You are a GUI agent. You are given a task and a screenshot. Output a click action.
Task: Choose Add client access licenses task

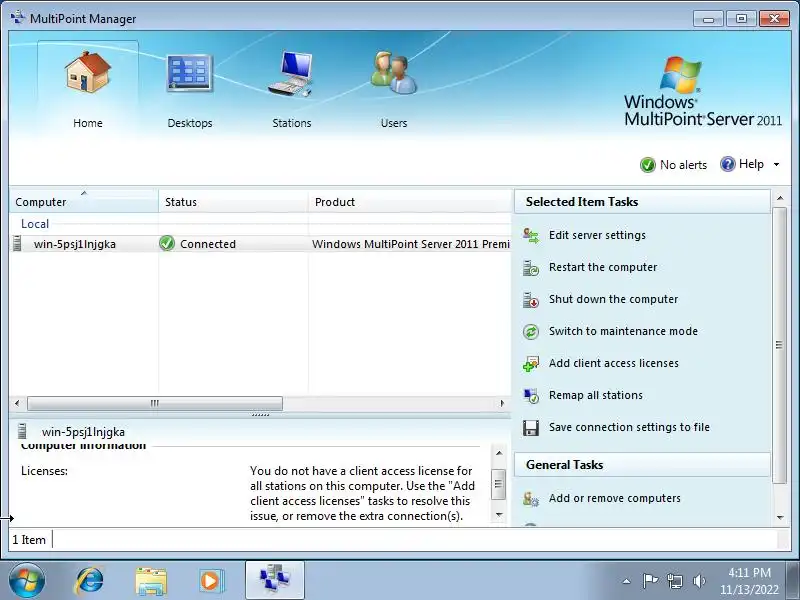pos(614,363)
